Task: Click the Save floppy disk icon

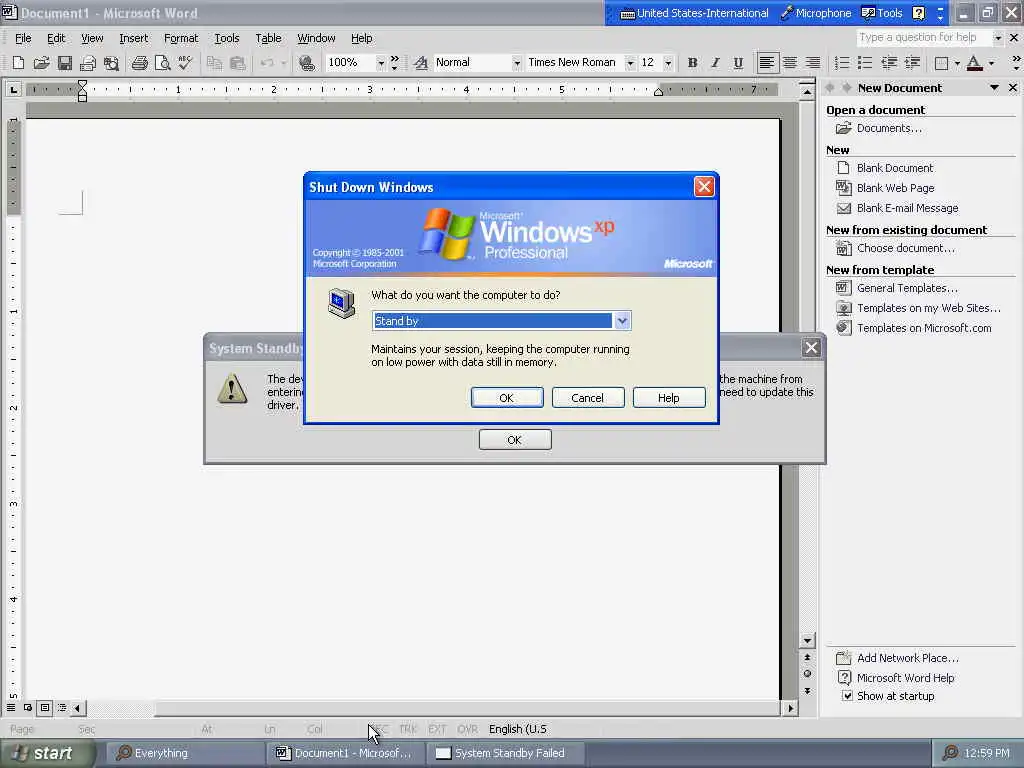Action: (64, 63)
